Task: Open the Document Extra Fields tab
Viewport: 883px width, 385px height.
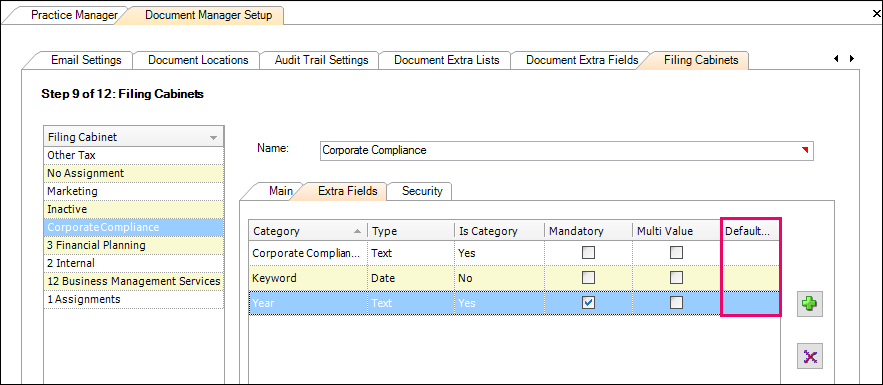Action: (x=582, y=60)
